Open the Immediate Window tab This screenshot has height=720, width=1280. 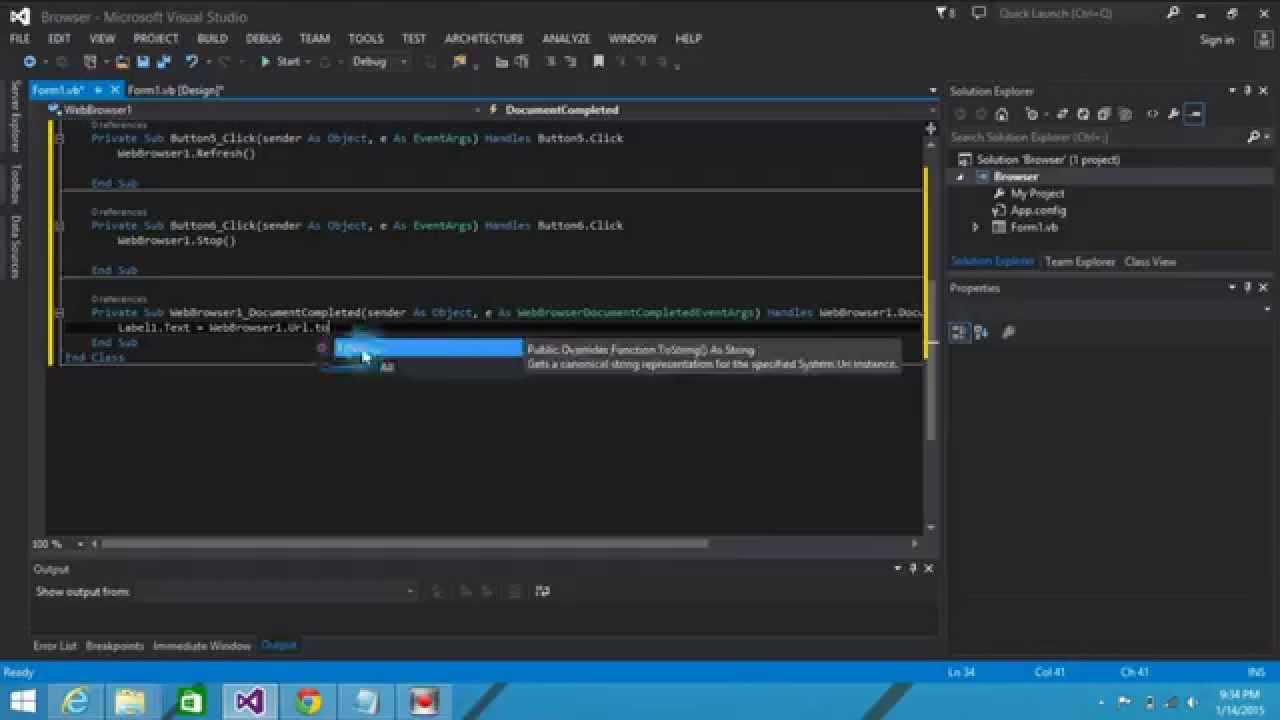pos(202,646)
